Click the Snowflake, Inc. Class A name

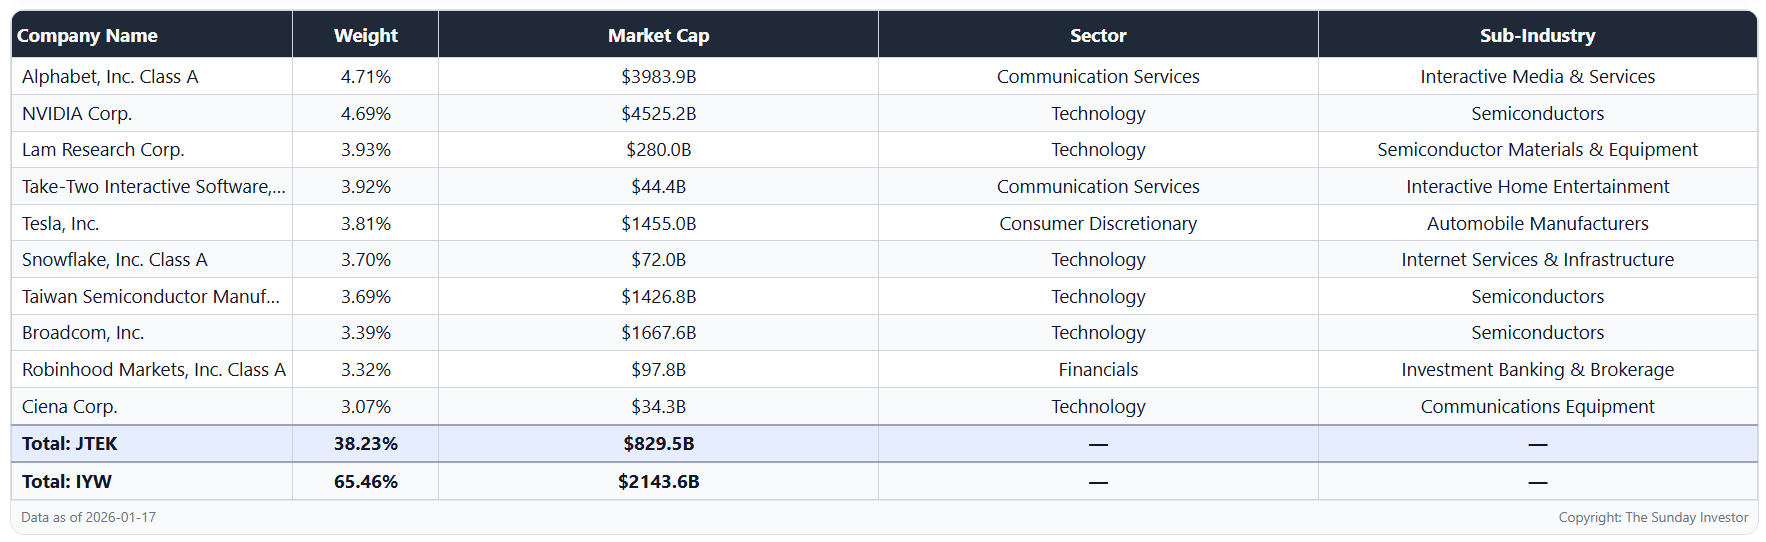115,260
